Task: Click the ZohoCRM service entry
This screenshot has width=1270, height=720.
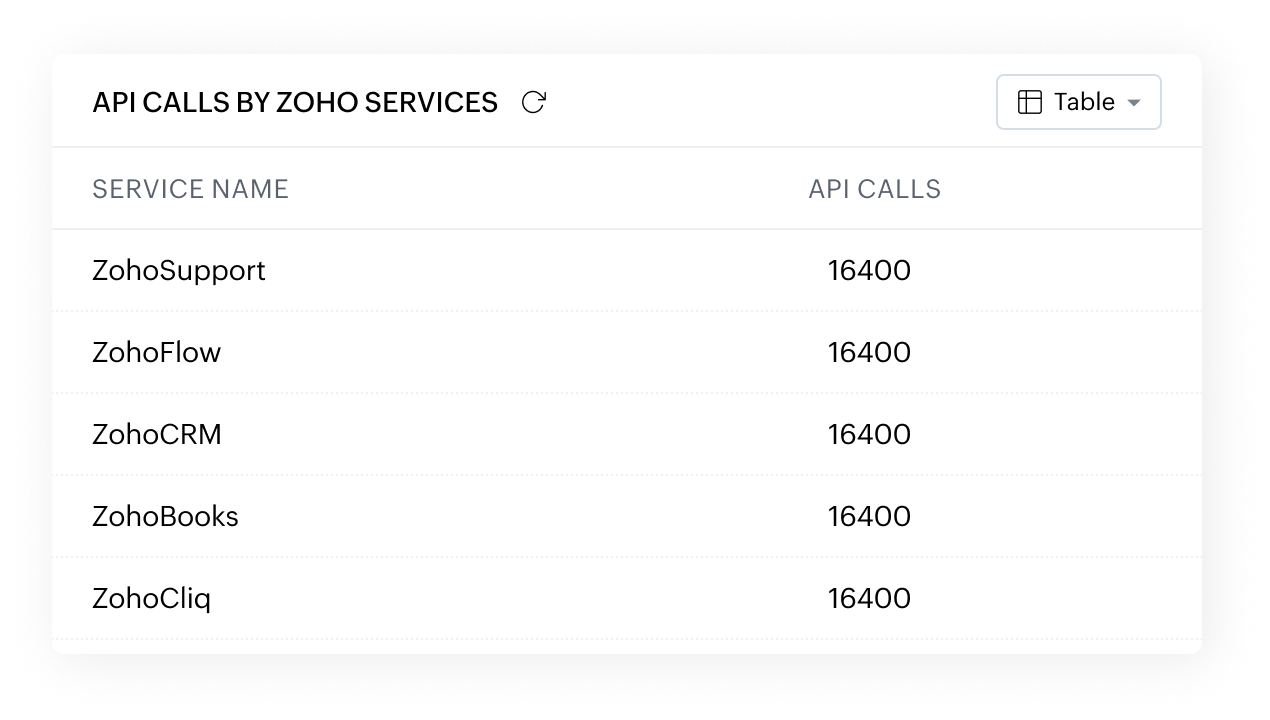Action: tap(157, 434)
